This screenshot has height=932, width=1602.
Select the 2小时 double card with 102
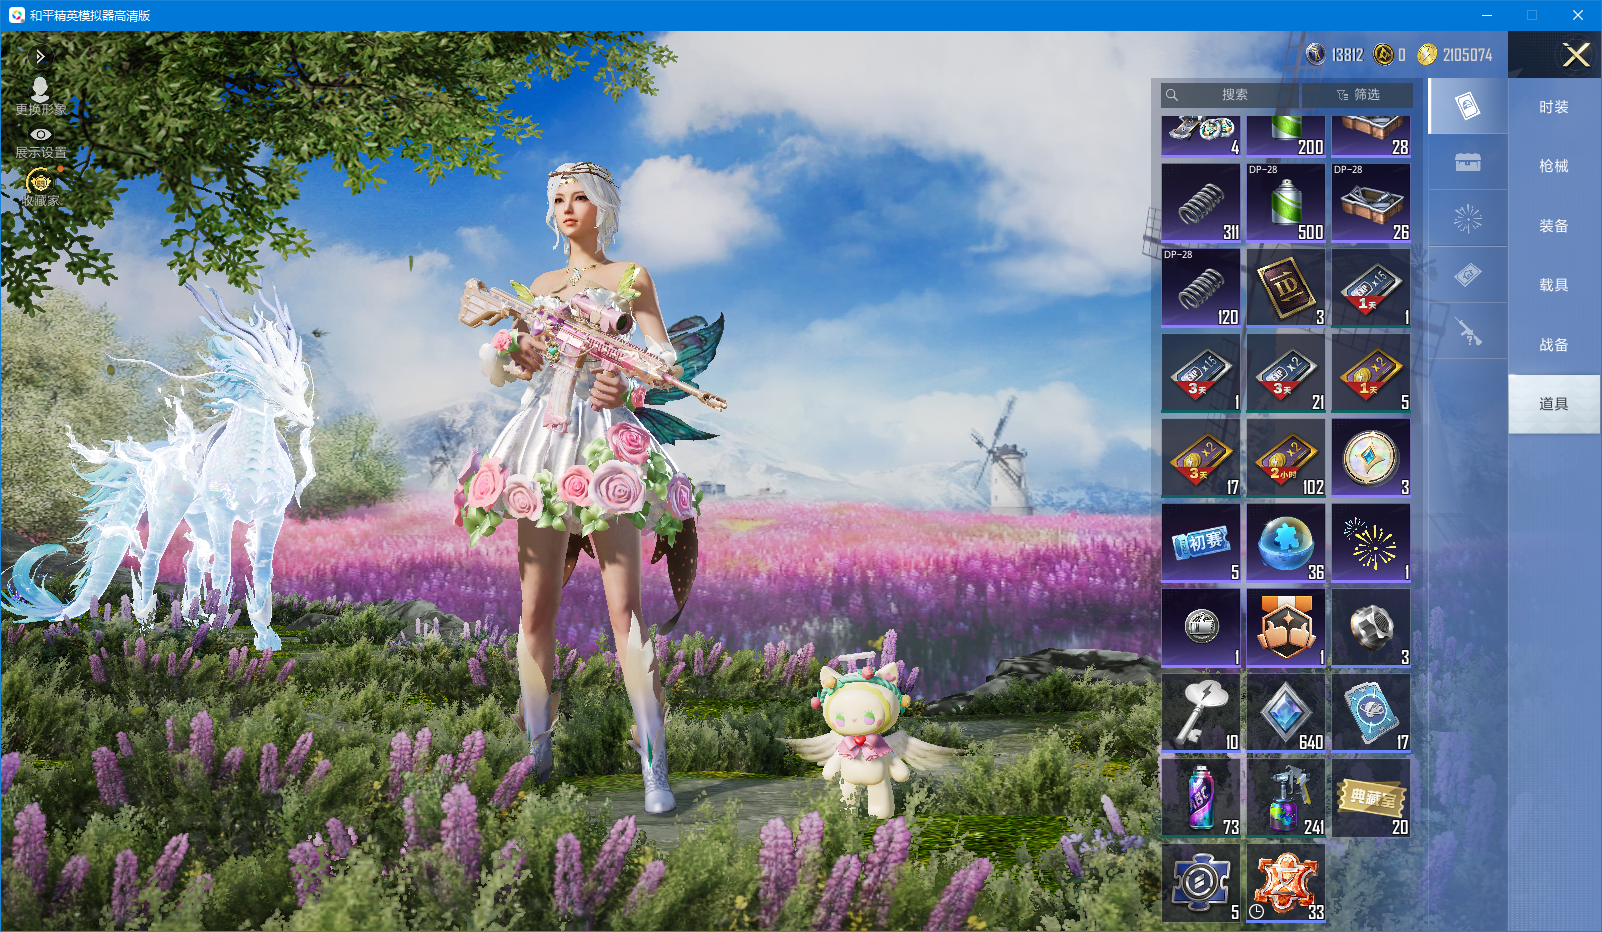coord(1286,458)
